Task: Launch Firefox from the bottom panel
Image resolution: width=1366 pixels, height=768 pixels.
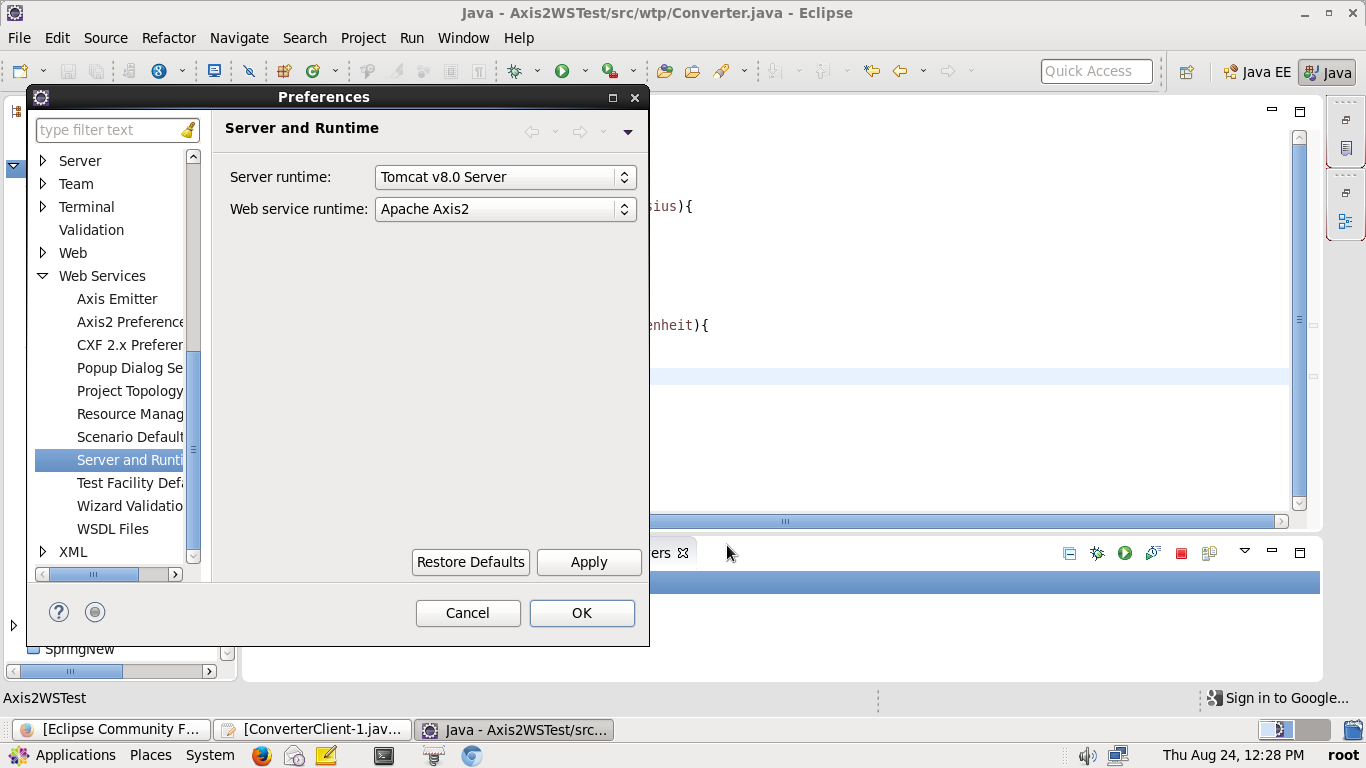Action: [x=262, y=756]
